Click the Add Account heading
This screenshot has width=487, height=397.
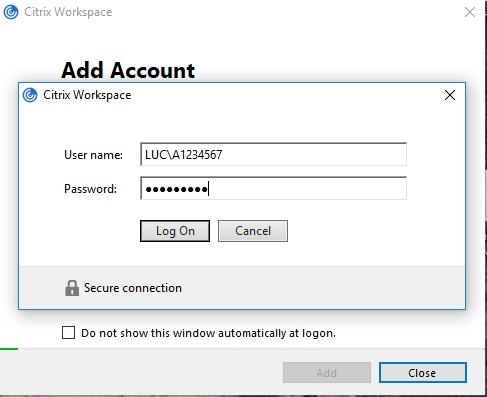click(128, 70)
